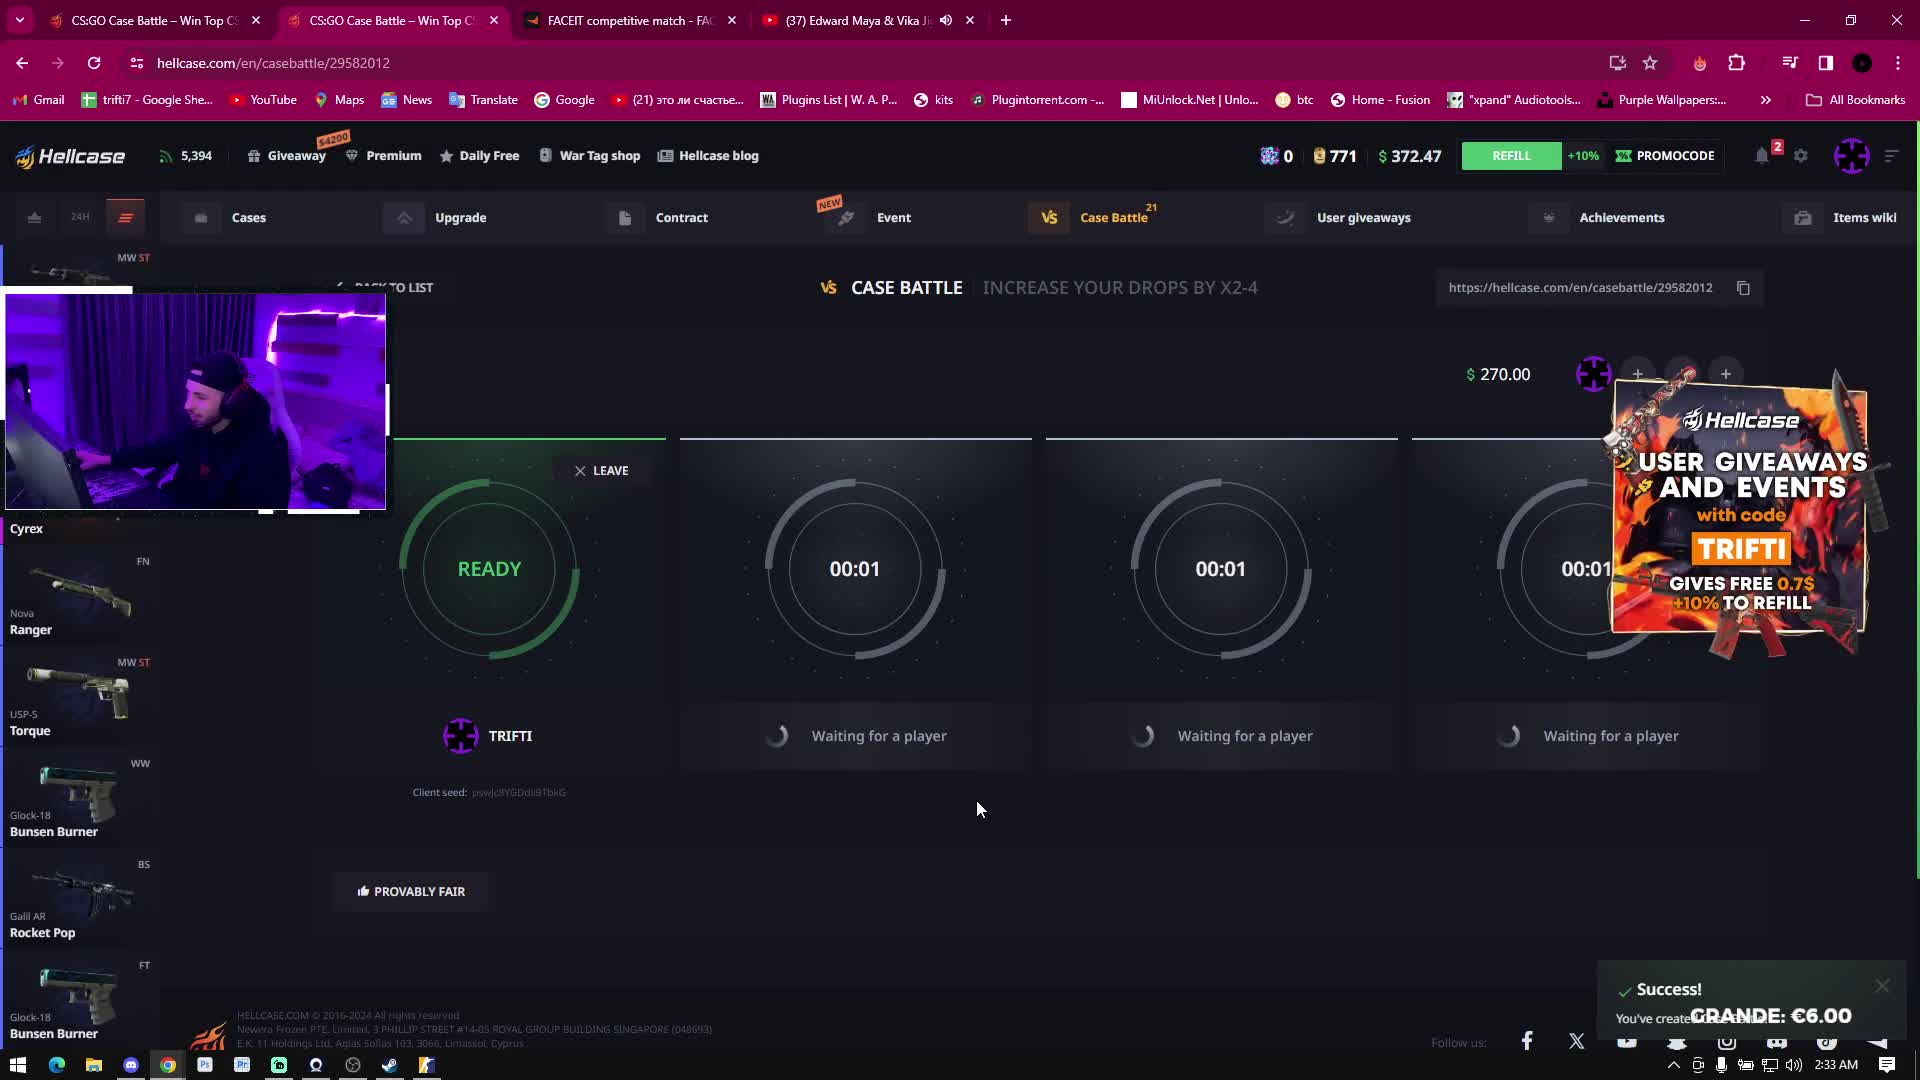Open the user profile avatar

point(1851,156)
